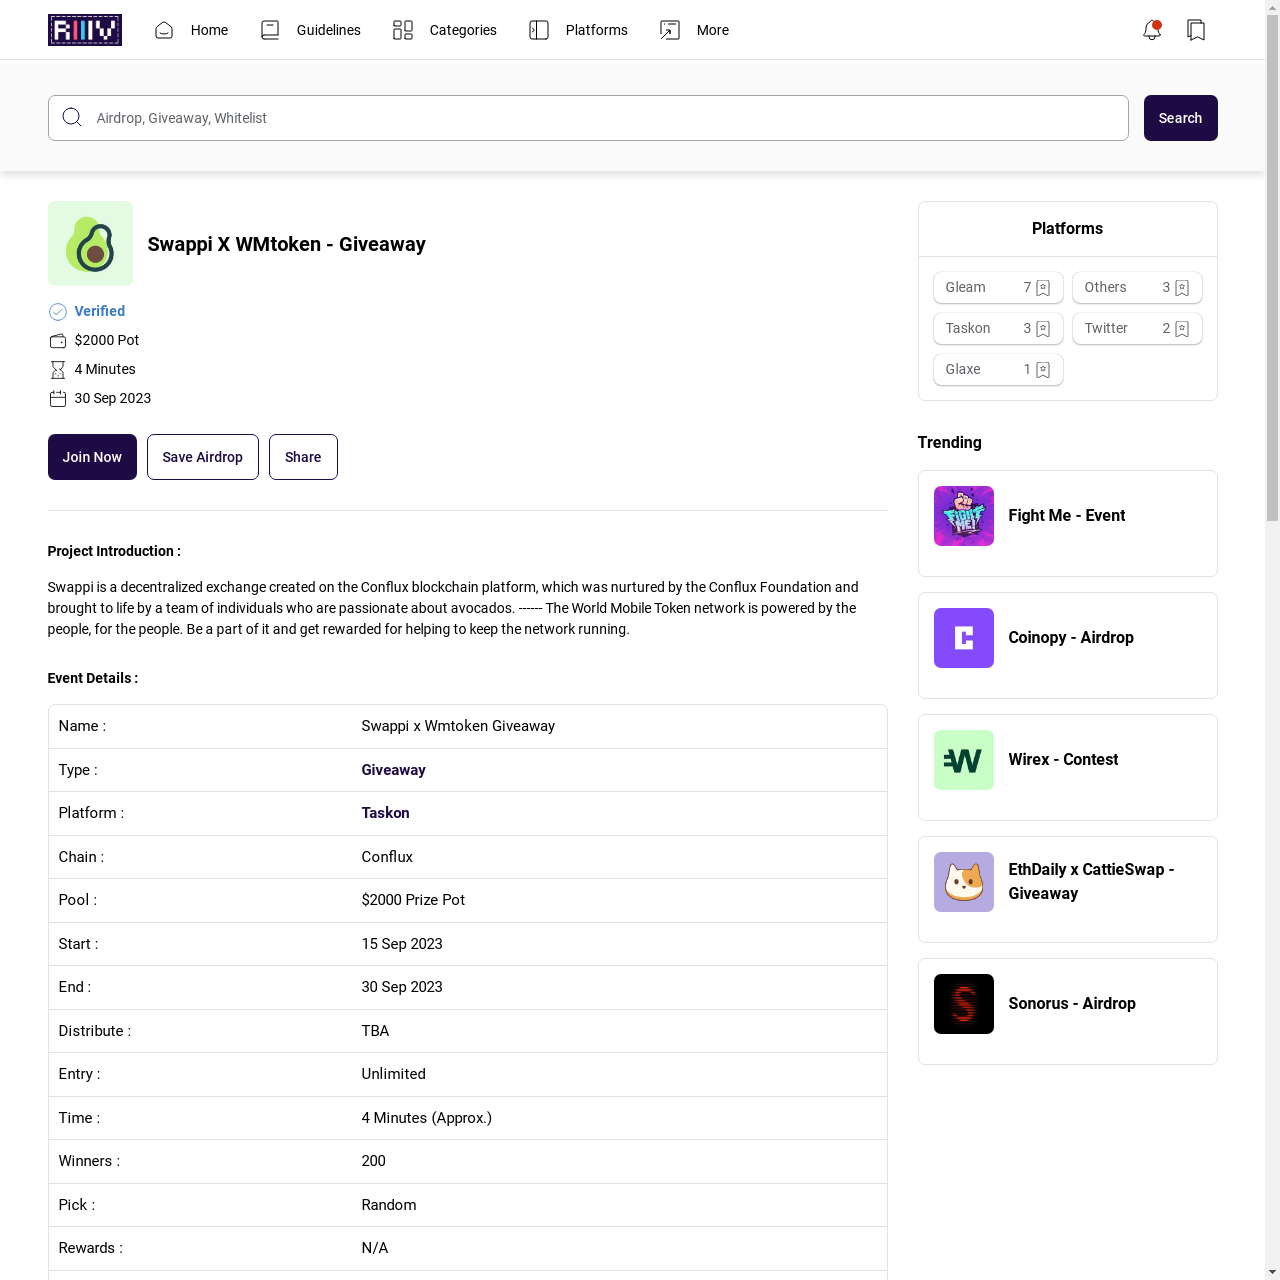The image size is (1280, 1280).
Task: Click the calendar icon beside 30 Sep 2023
Action: click(58, 399)
